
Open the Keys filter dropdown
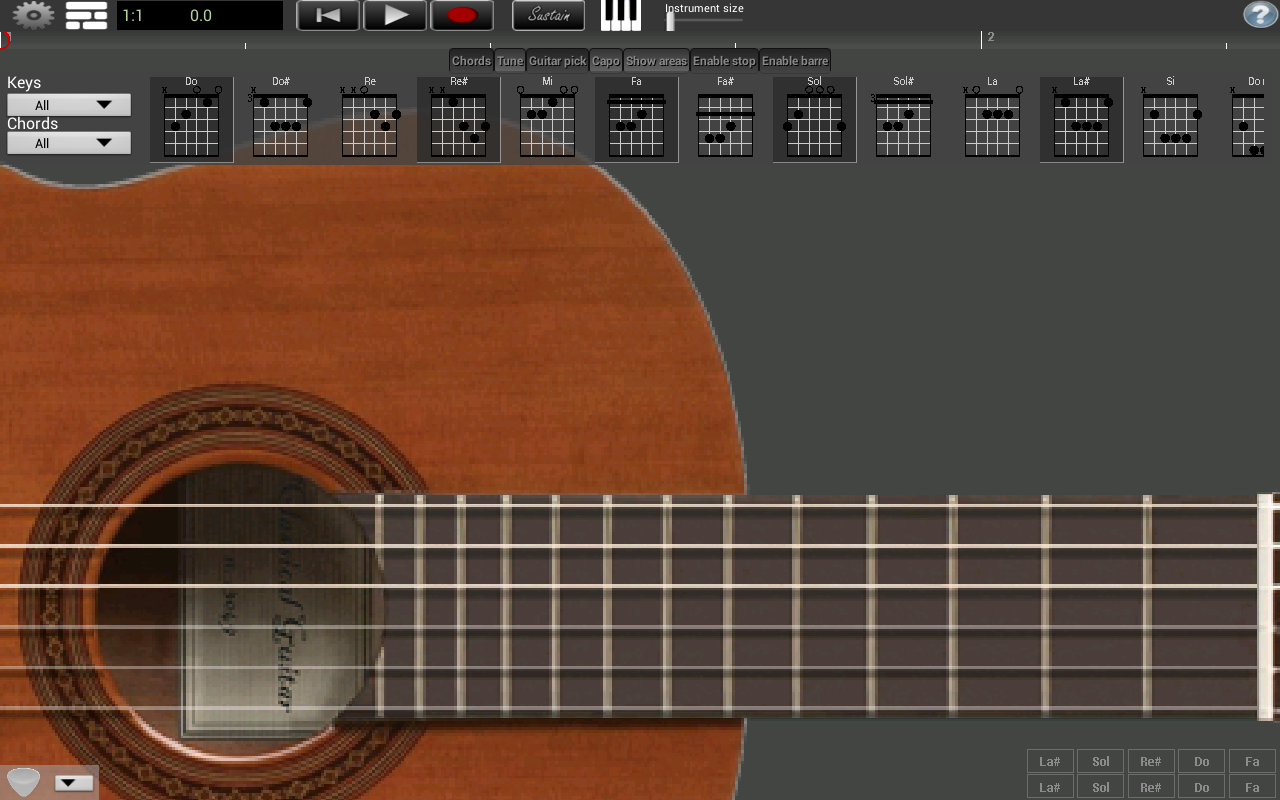[x=68, y=104]
